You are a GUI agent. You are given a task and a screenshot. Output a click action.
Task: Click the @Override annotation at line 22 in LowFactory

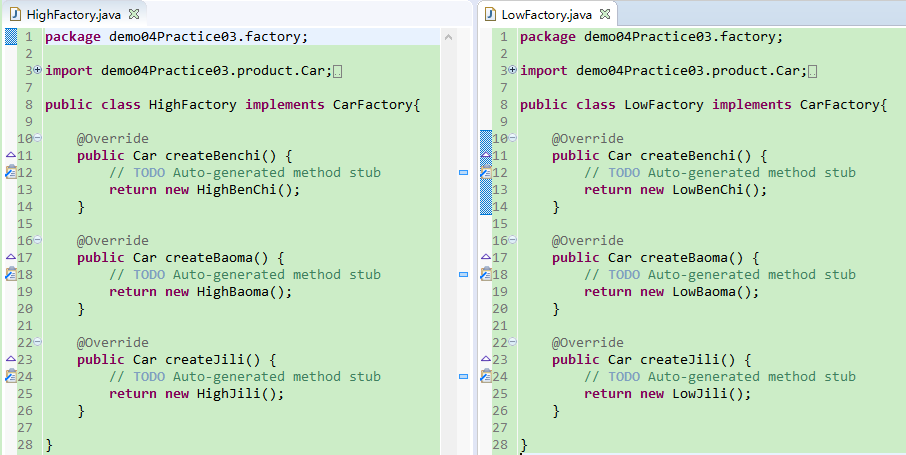click(x=588, y=342)
